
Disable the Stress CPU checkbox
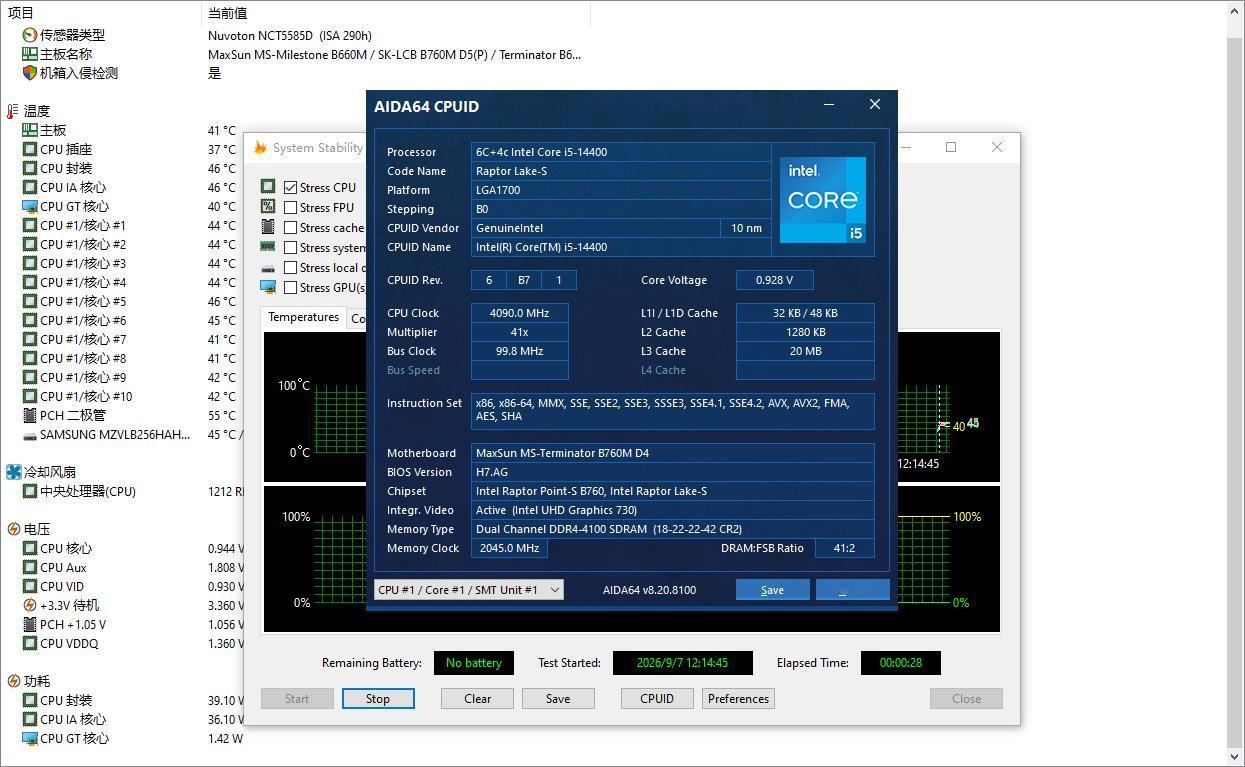pyautogui.click(x=291, y=188)
